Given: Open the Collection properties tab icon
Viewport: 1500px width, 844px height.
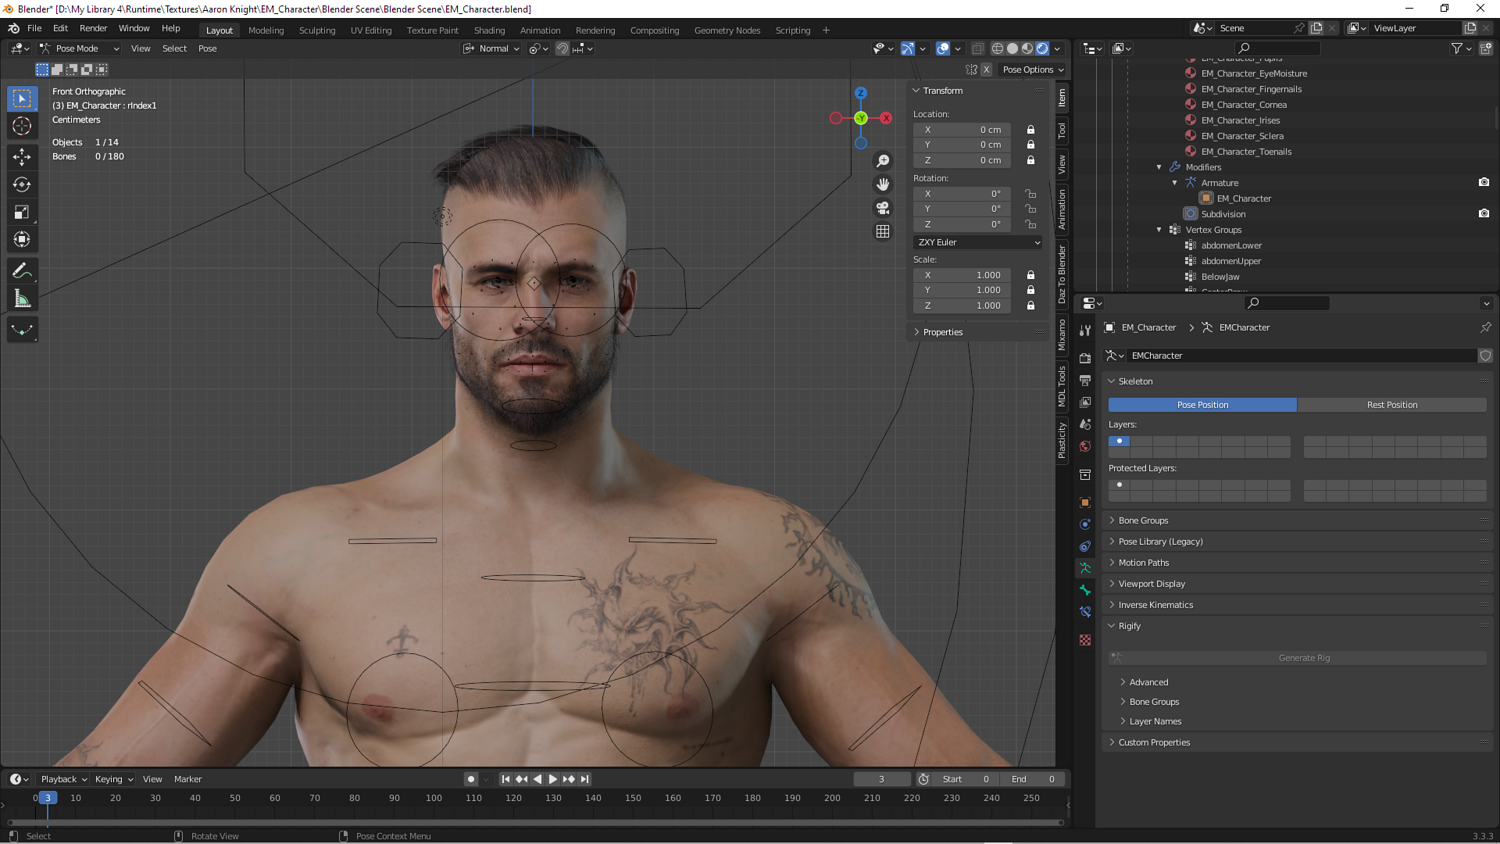Looking at the screenshot, I should click(x=1085, y=474).
